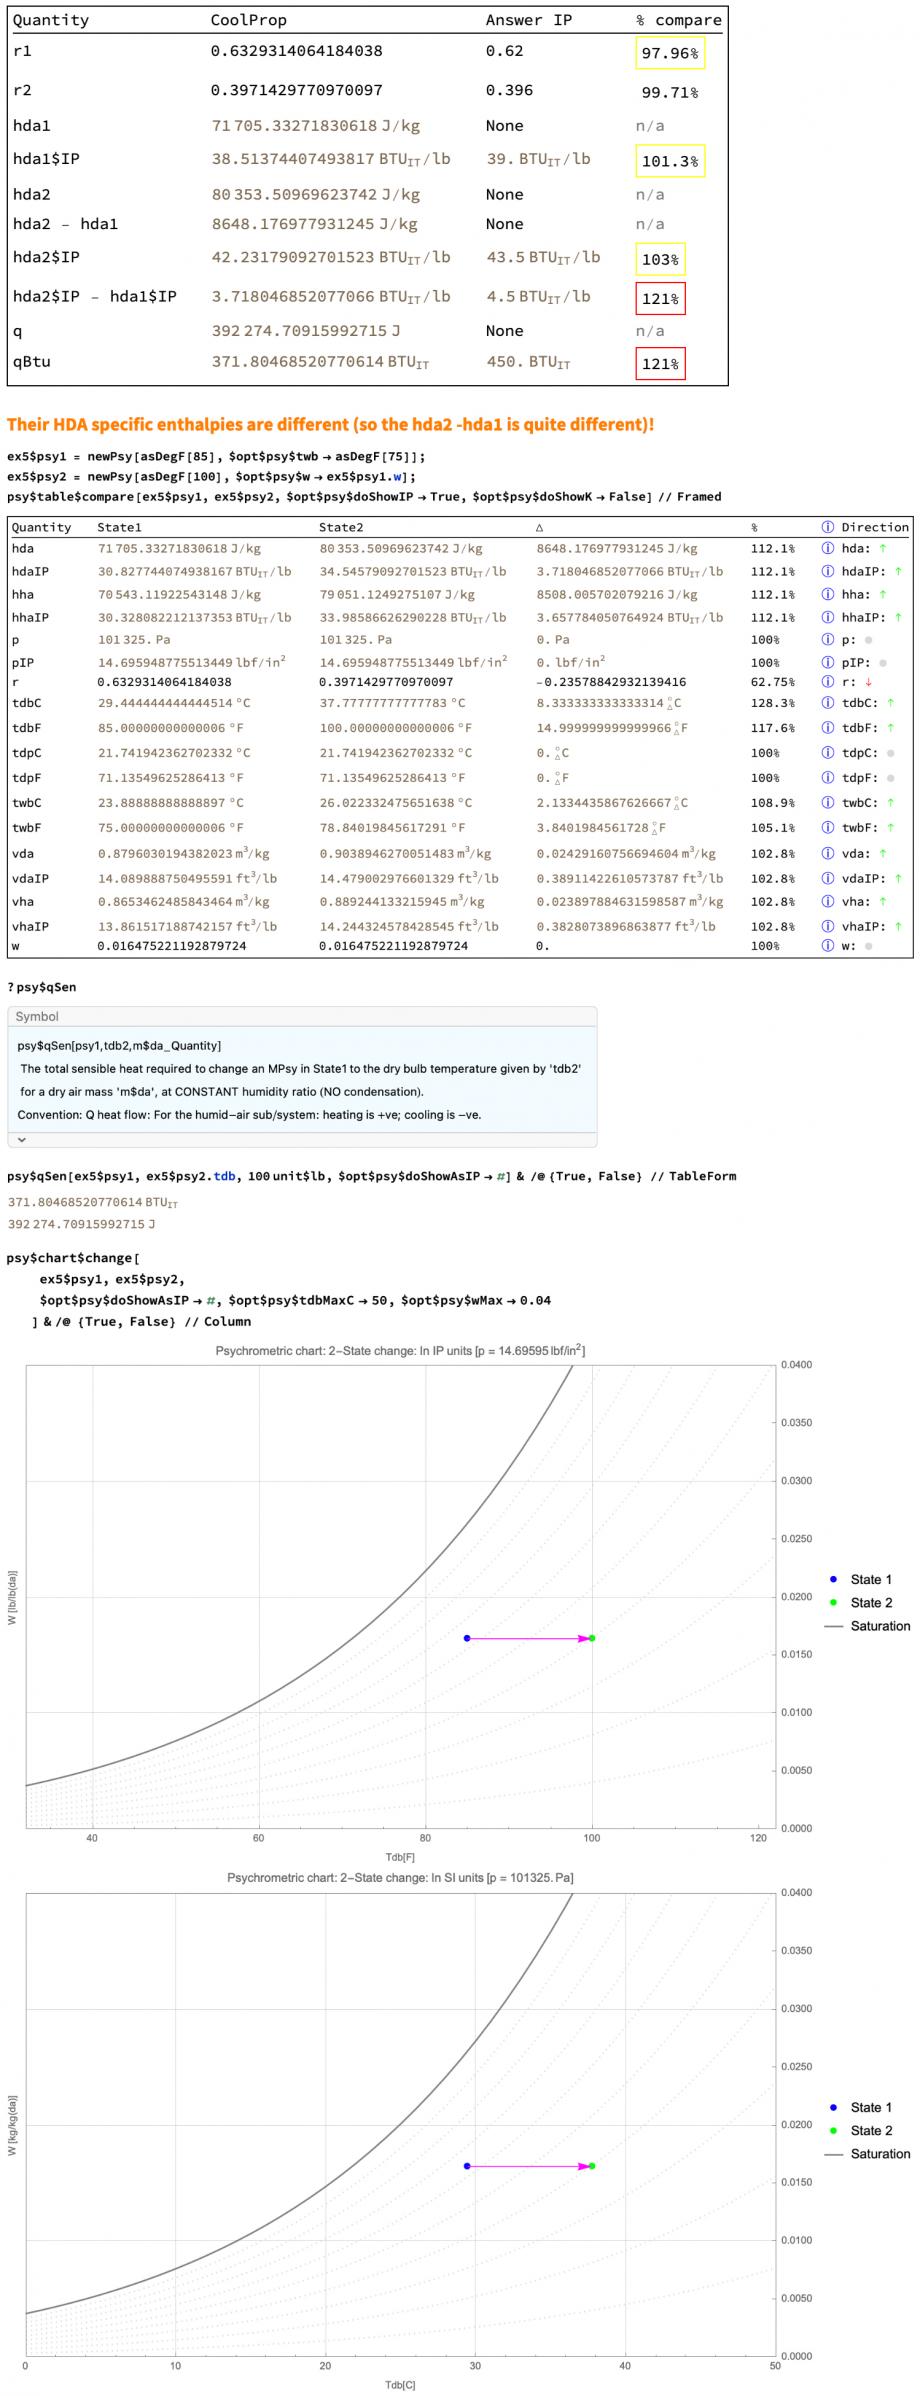Select the yellow-boxed 97.96% compare value
The image size is (920, 2396).
click(669, 53)
